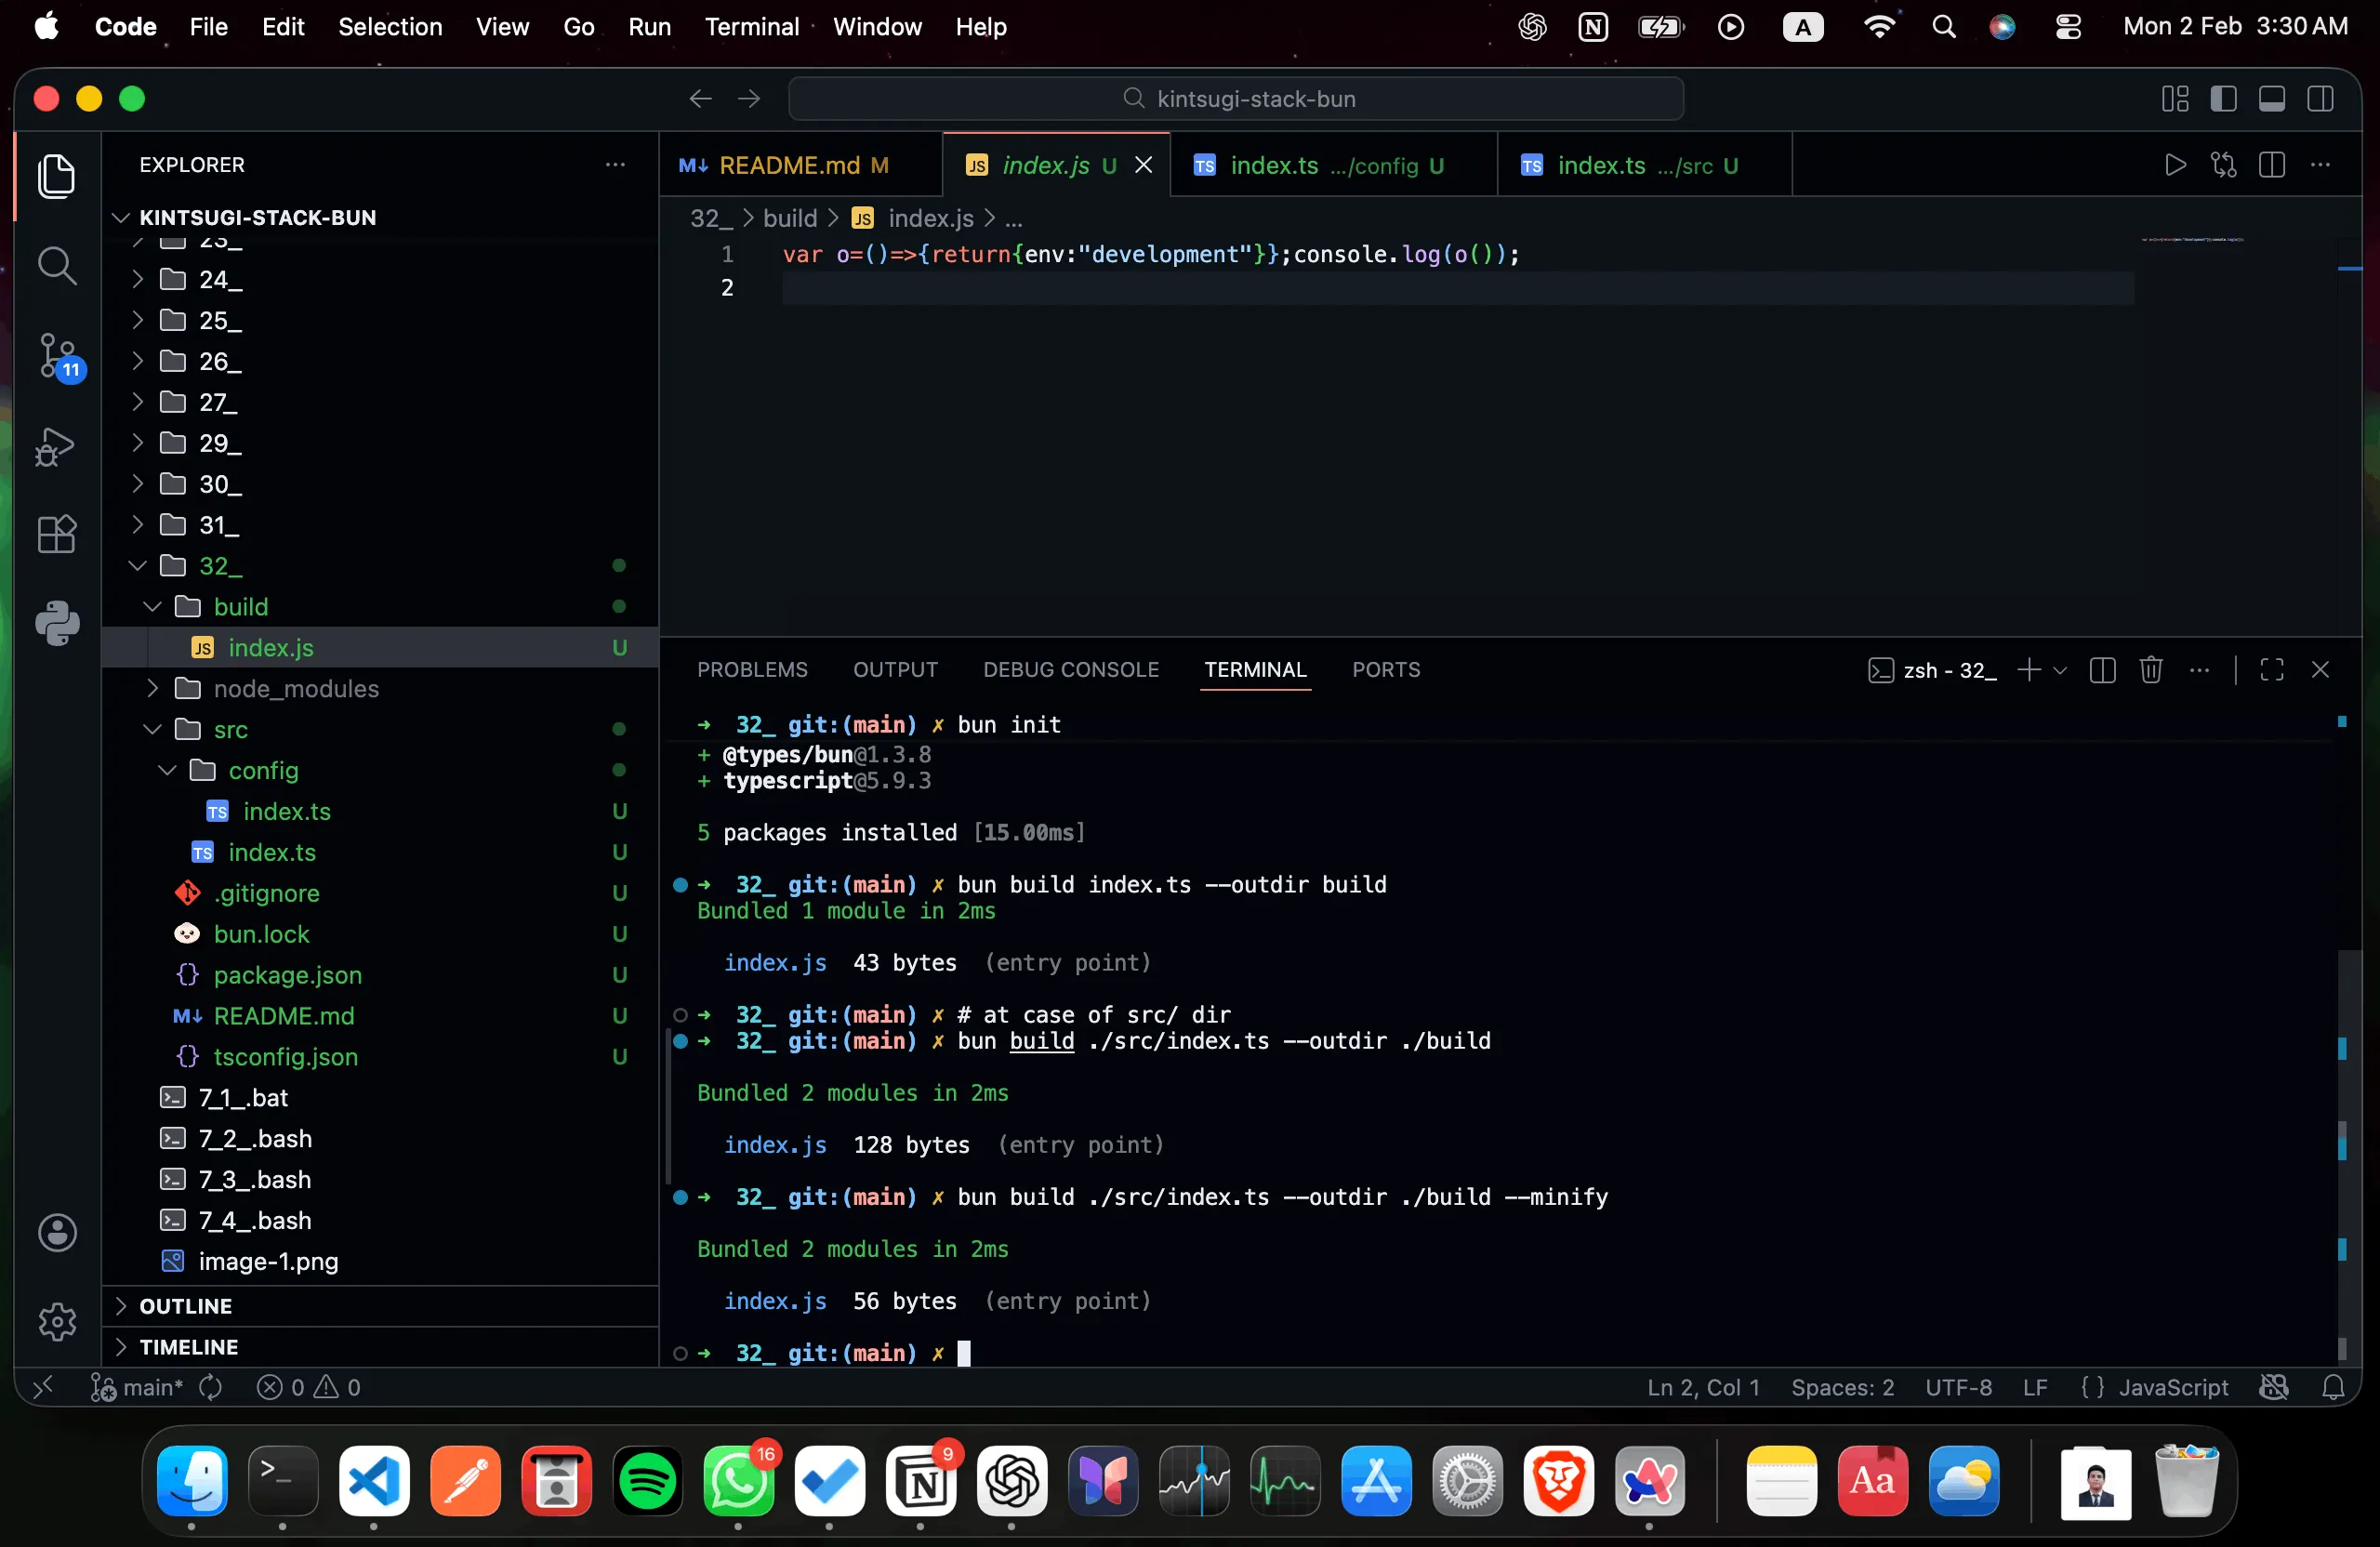Click the main* branch in the status bar
Image resolution: width=2380 pixels, height=1547 pixels.
pos(151,1388)
